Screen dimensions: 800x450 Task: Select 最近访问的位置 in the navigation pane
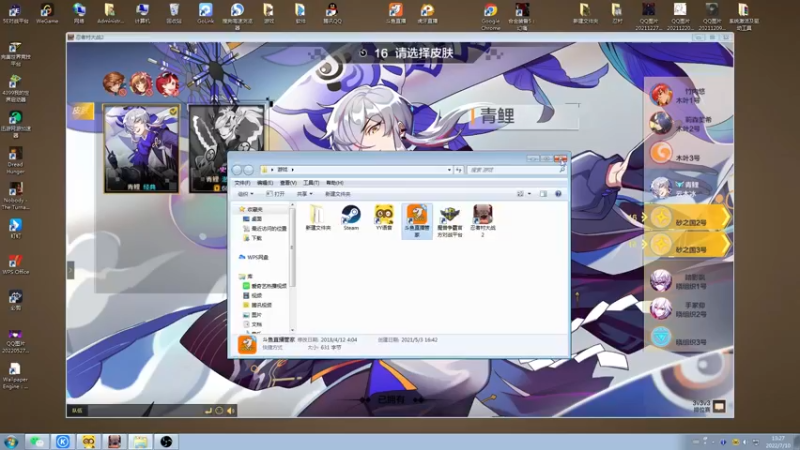[x=265, y=229]
